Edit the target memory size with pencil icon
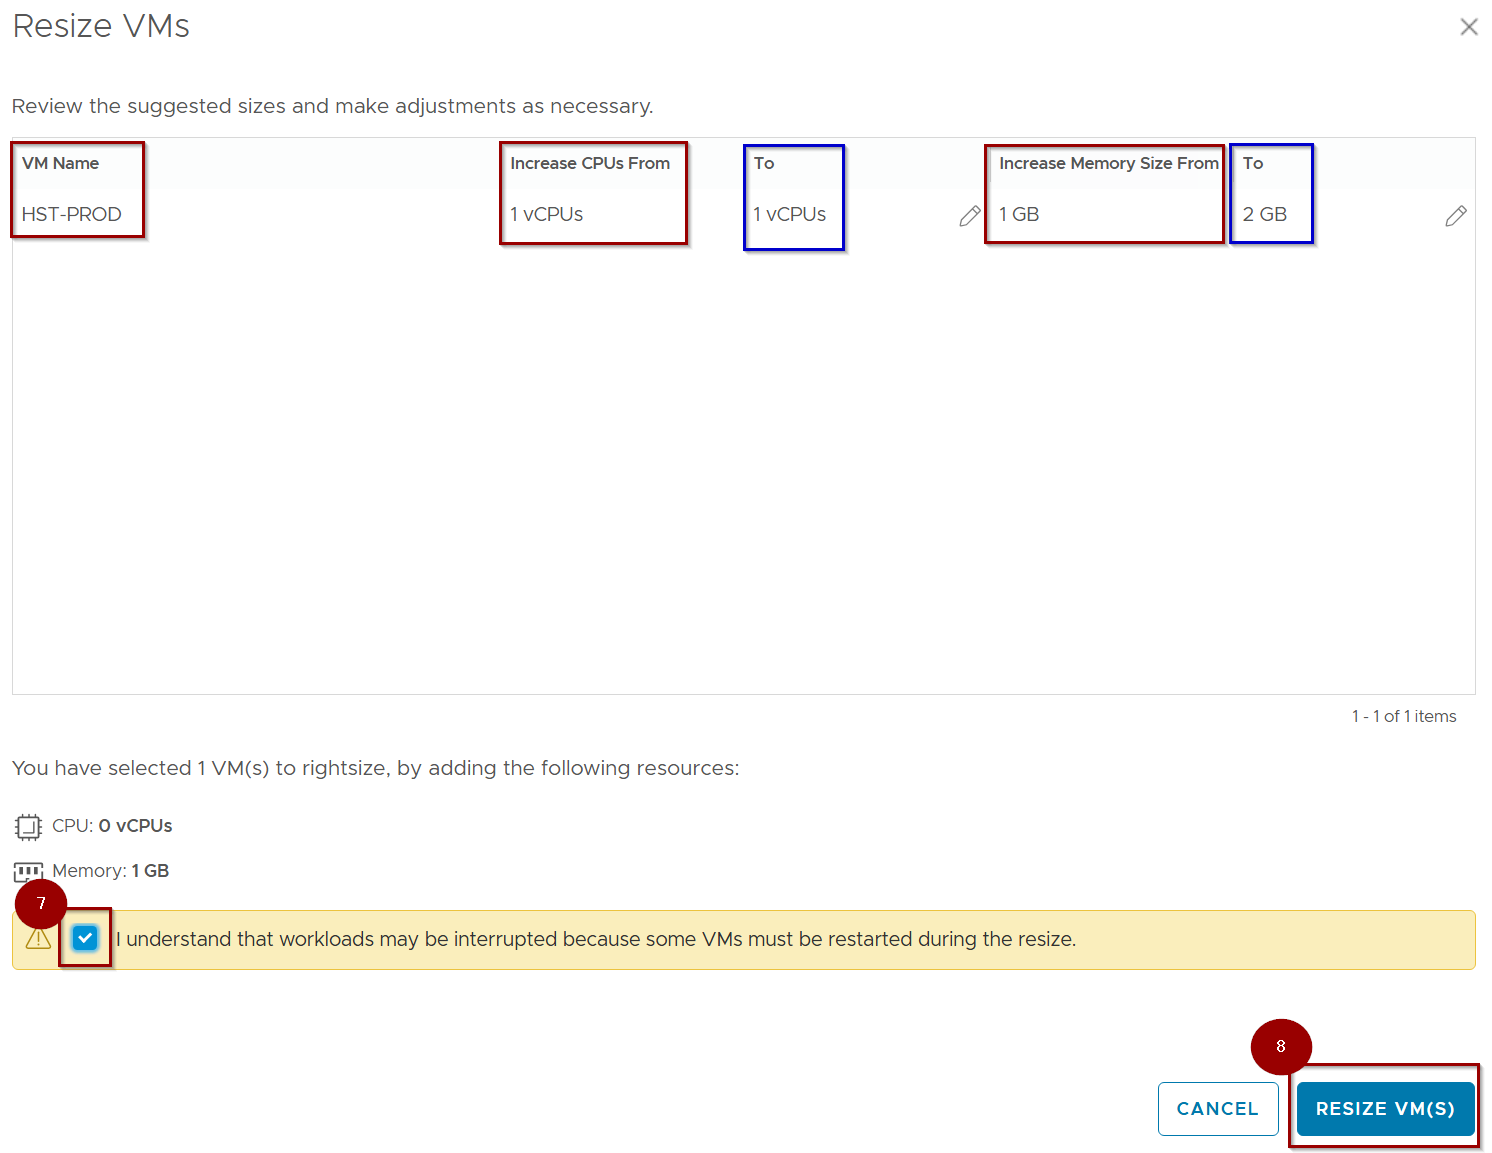Screen dimensions: 1492x1153 pos(1455,216)
